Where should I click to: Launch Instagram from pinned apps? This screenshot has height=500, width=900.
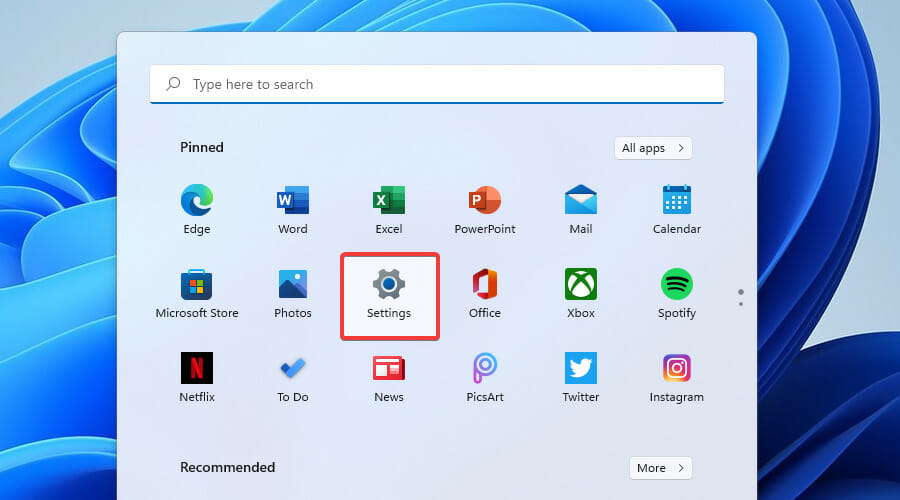coord(677,368)
